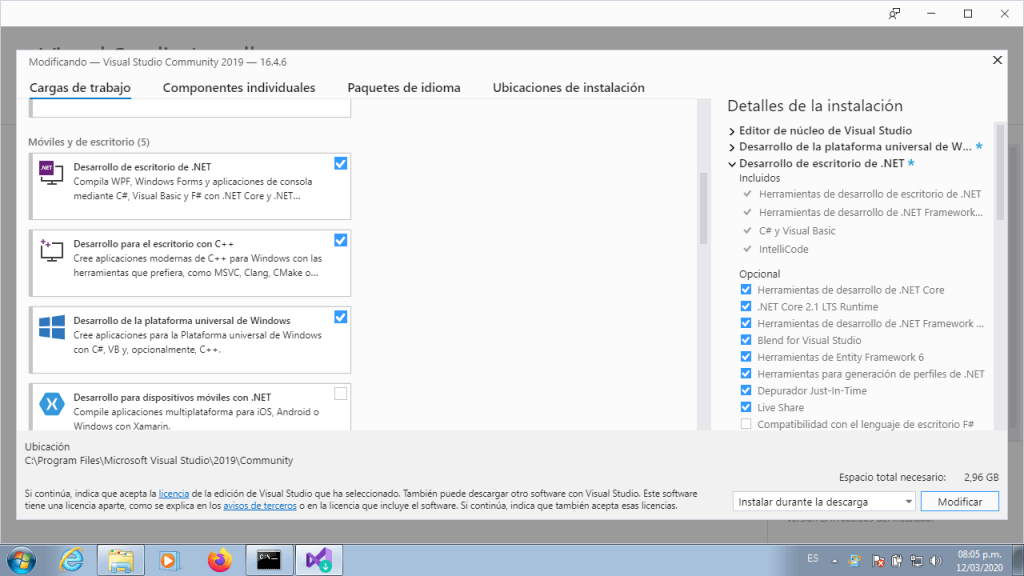This screenshot has height=576, width=1024.
Task: Click the C++ desktop development workload icon
Action: tap(51, 249)
